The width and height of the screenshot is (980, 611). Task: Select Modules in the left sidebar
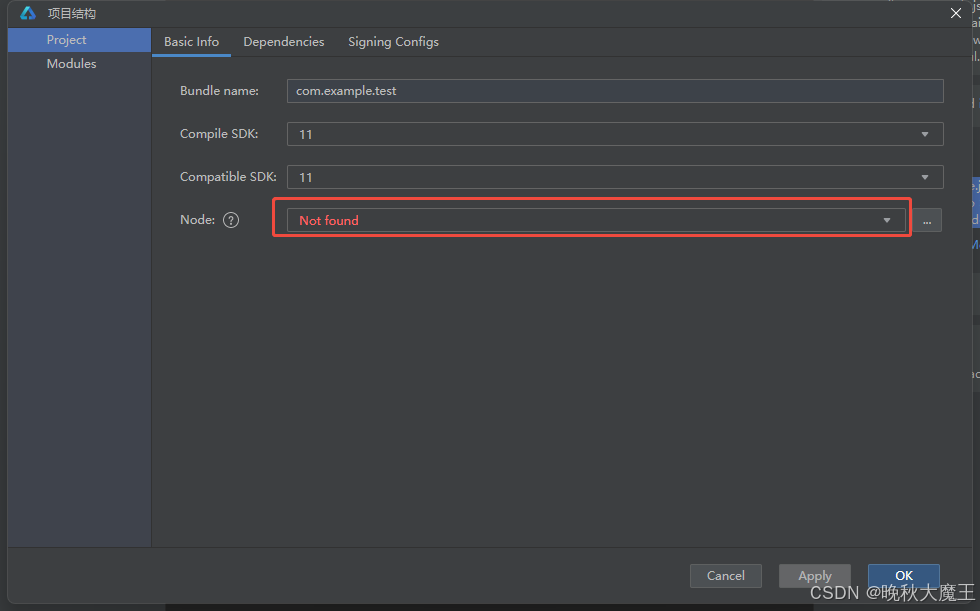[71, 63]
